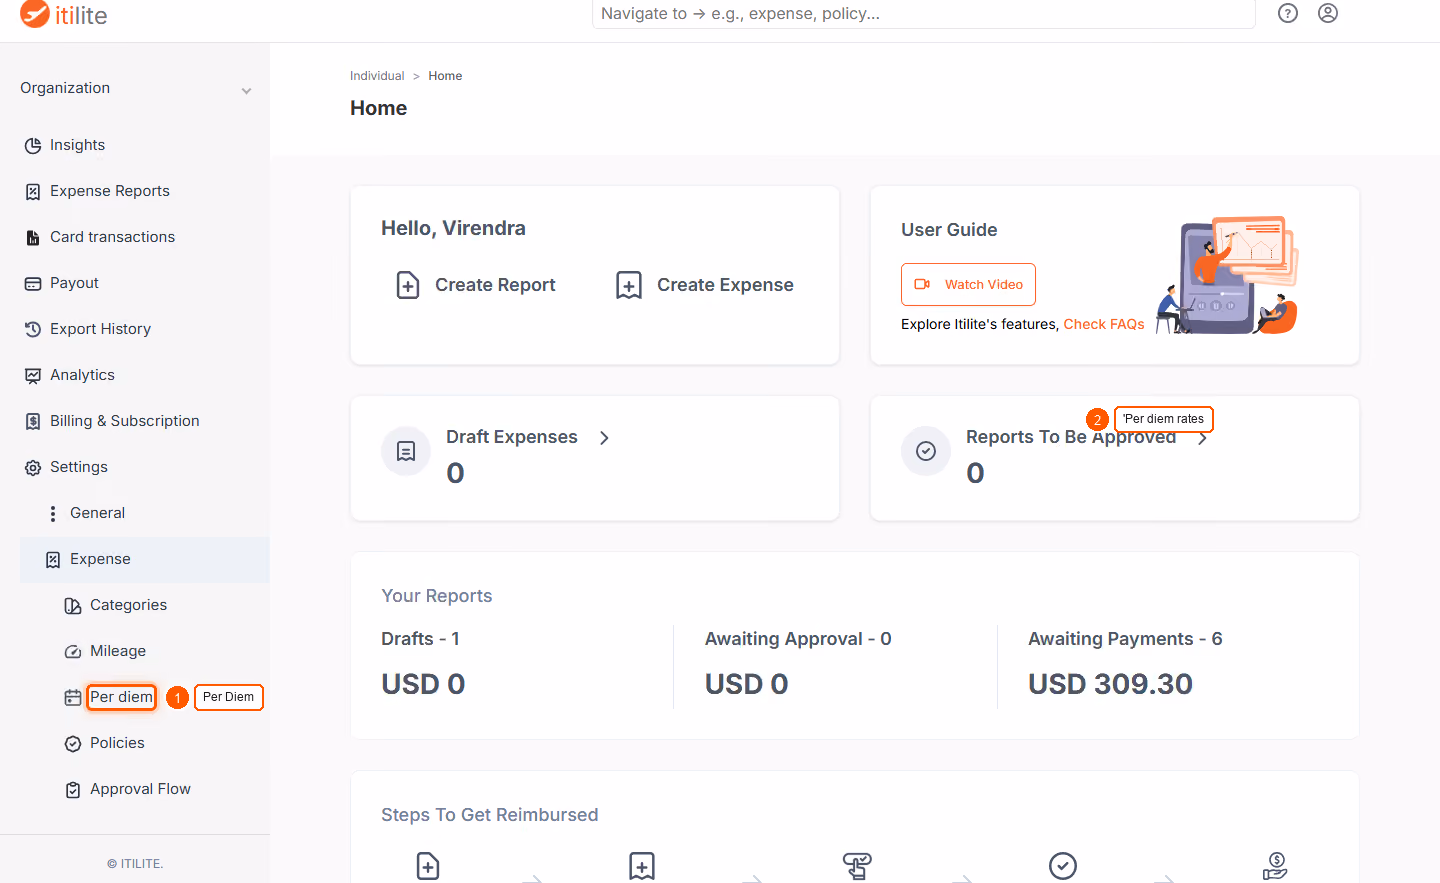The width and height of the screenshot is (1440, 883).
Task: Open Mileage settings page
Action: (118, 651)
